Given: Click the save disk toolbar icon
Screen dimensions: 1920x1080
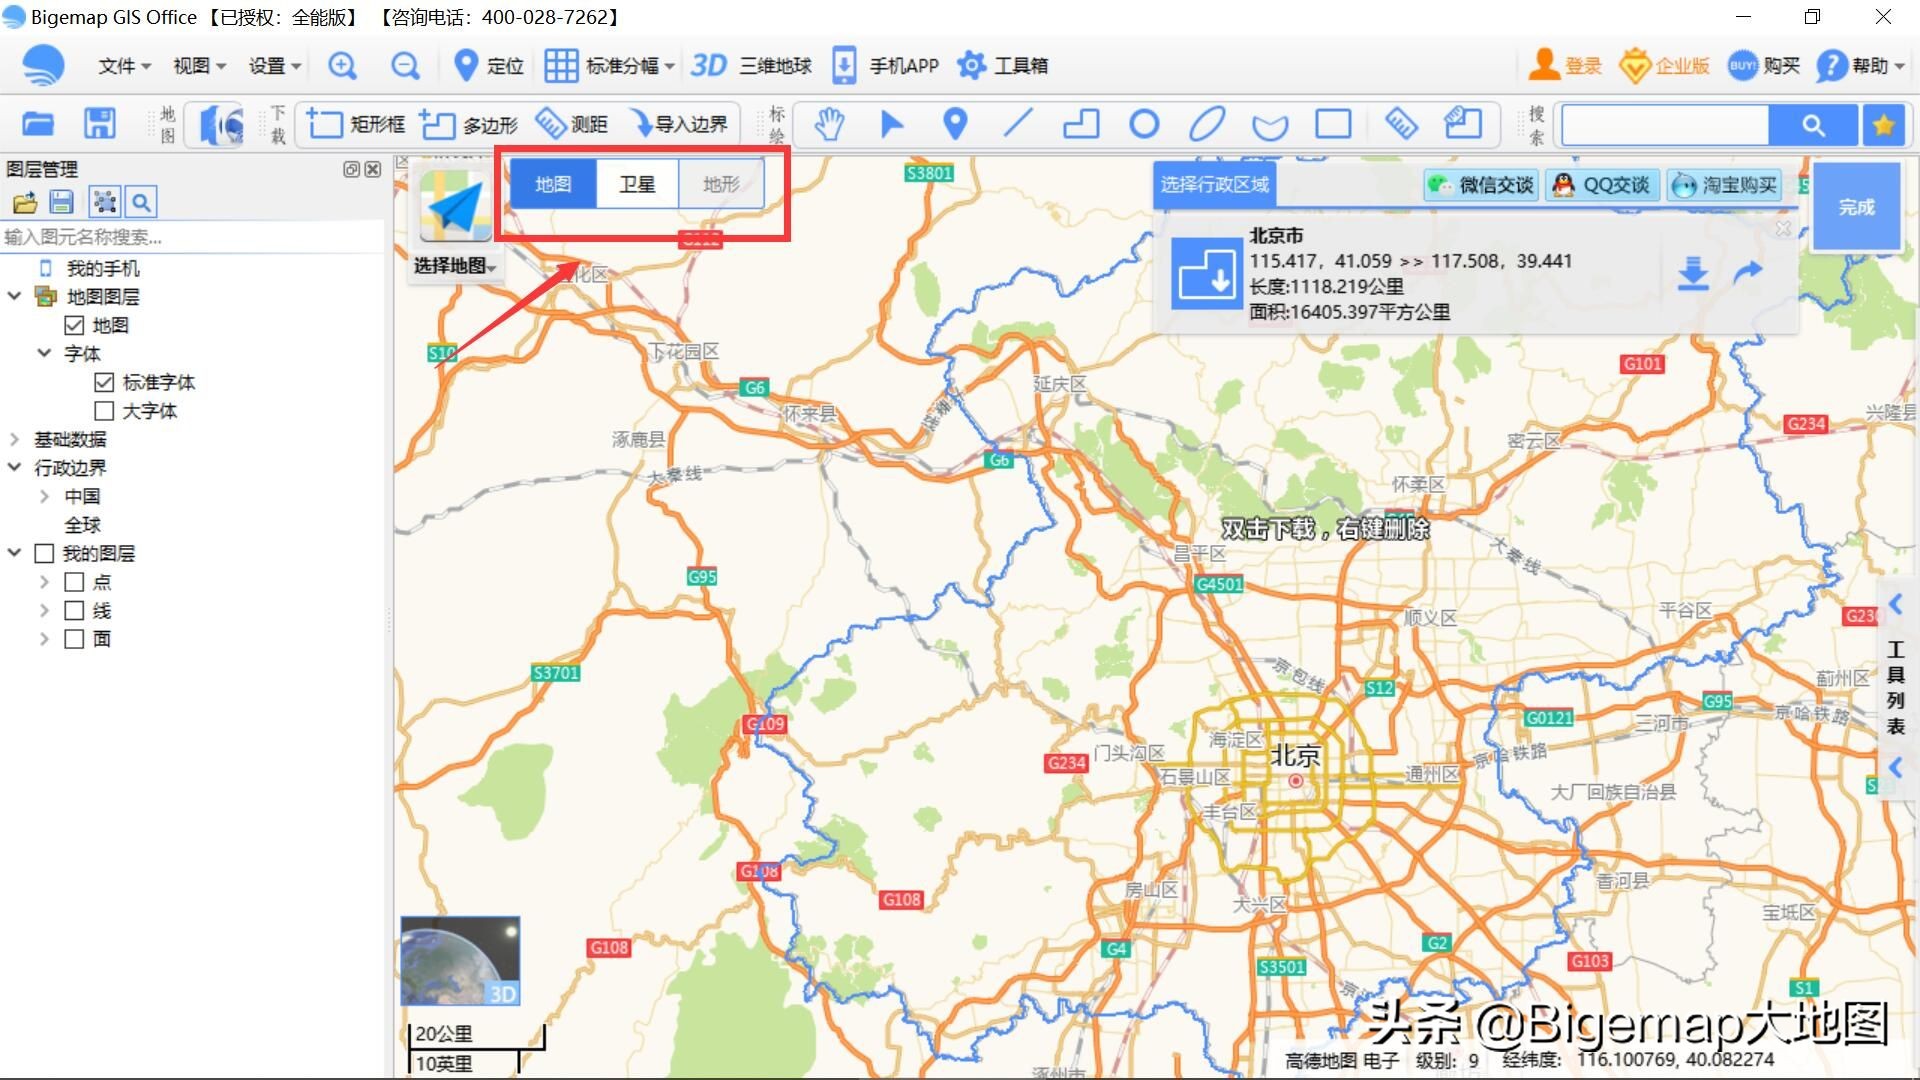Looking at the screenshot, I should tap(99, 124).
